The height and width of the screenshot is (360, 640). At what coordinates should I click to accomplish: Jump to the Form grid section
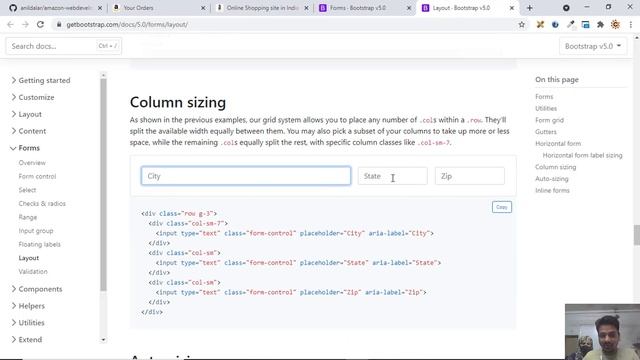pyautogui.click(x=549, y=120)
